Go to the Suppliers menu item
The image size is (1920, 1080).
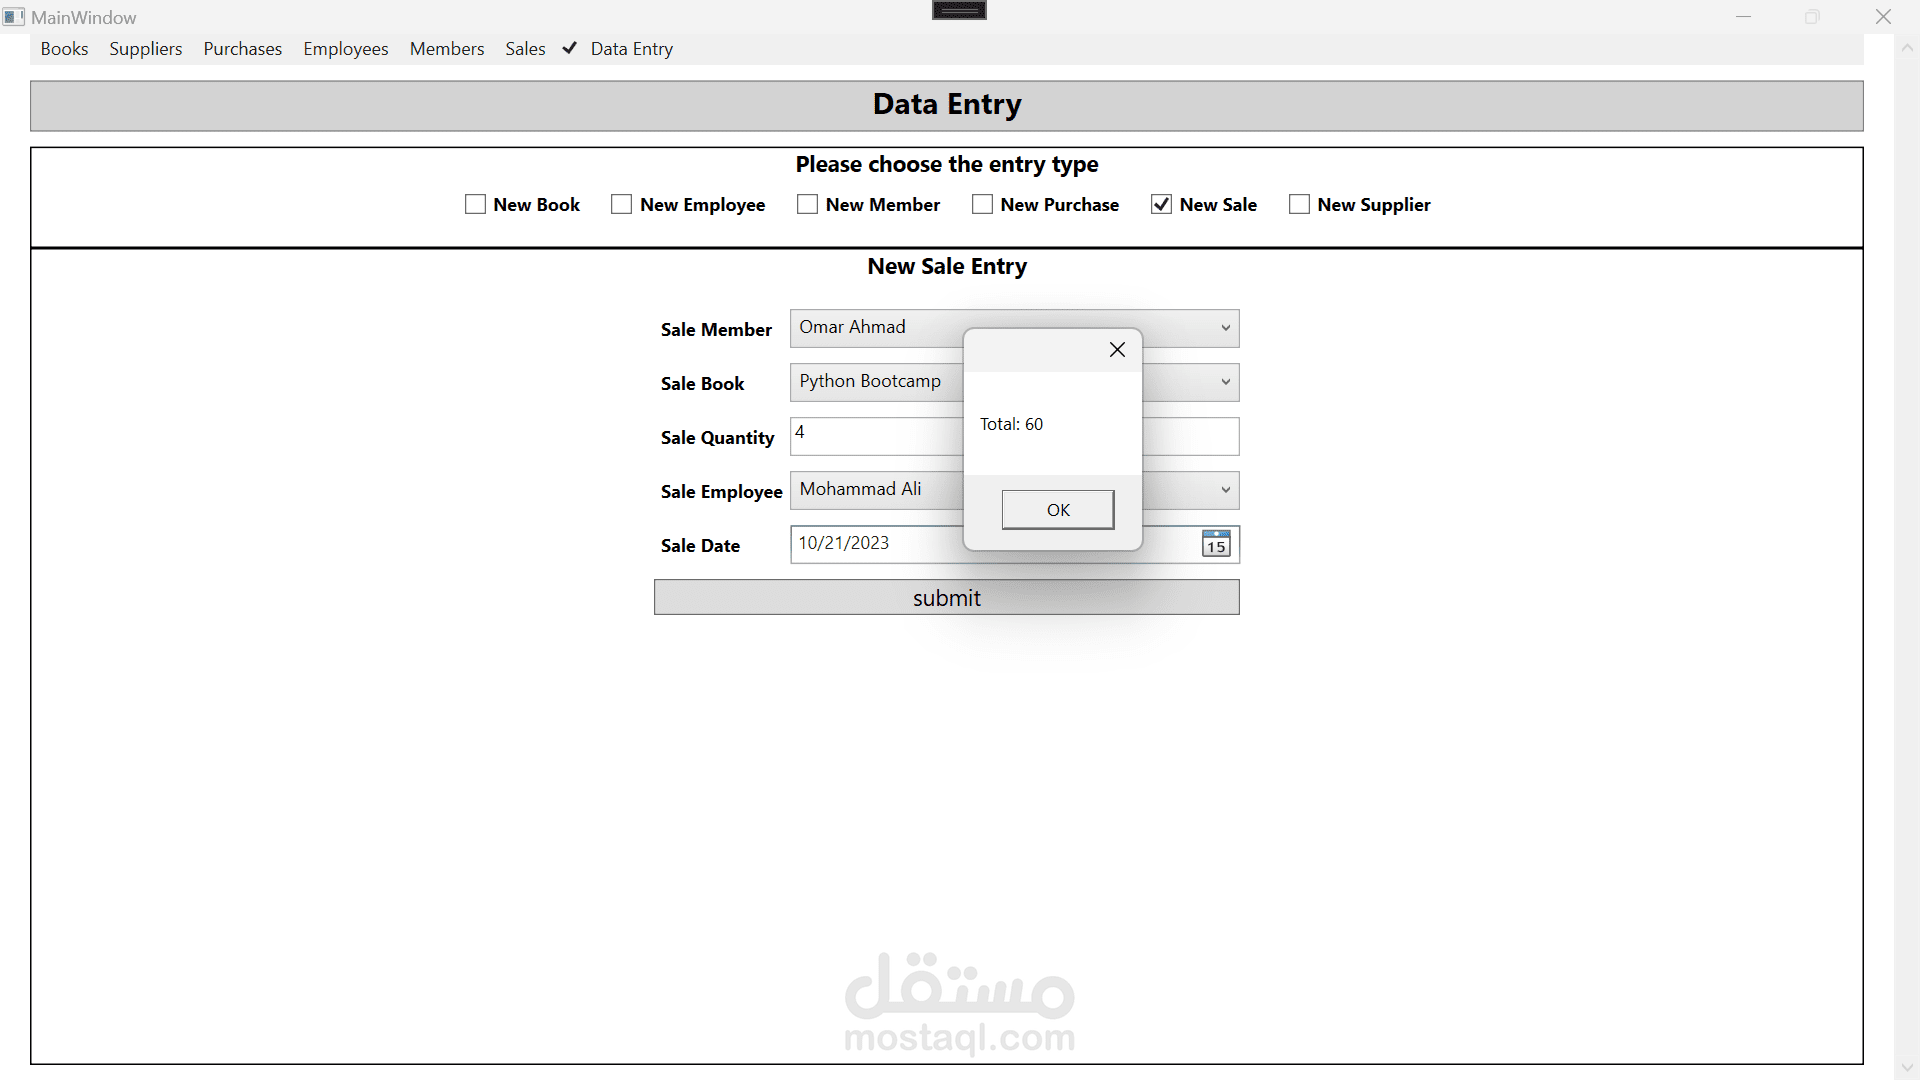[x=146, y=49]
